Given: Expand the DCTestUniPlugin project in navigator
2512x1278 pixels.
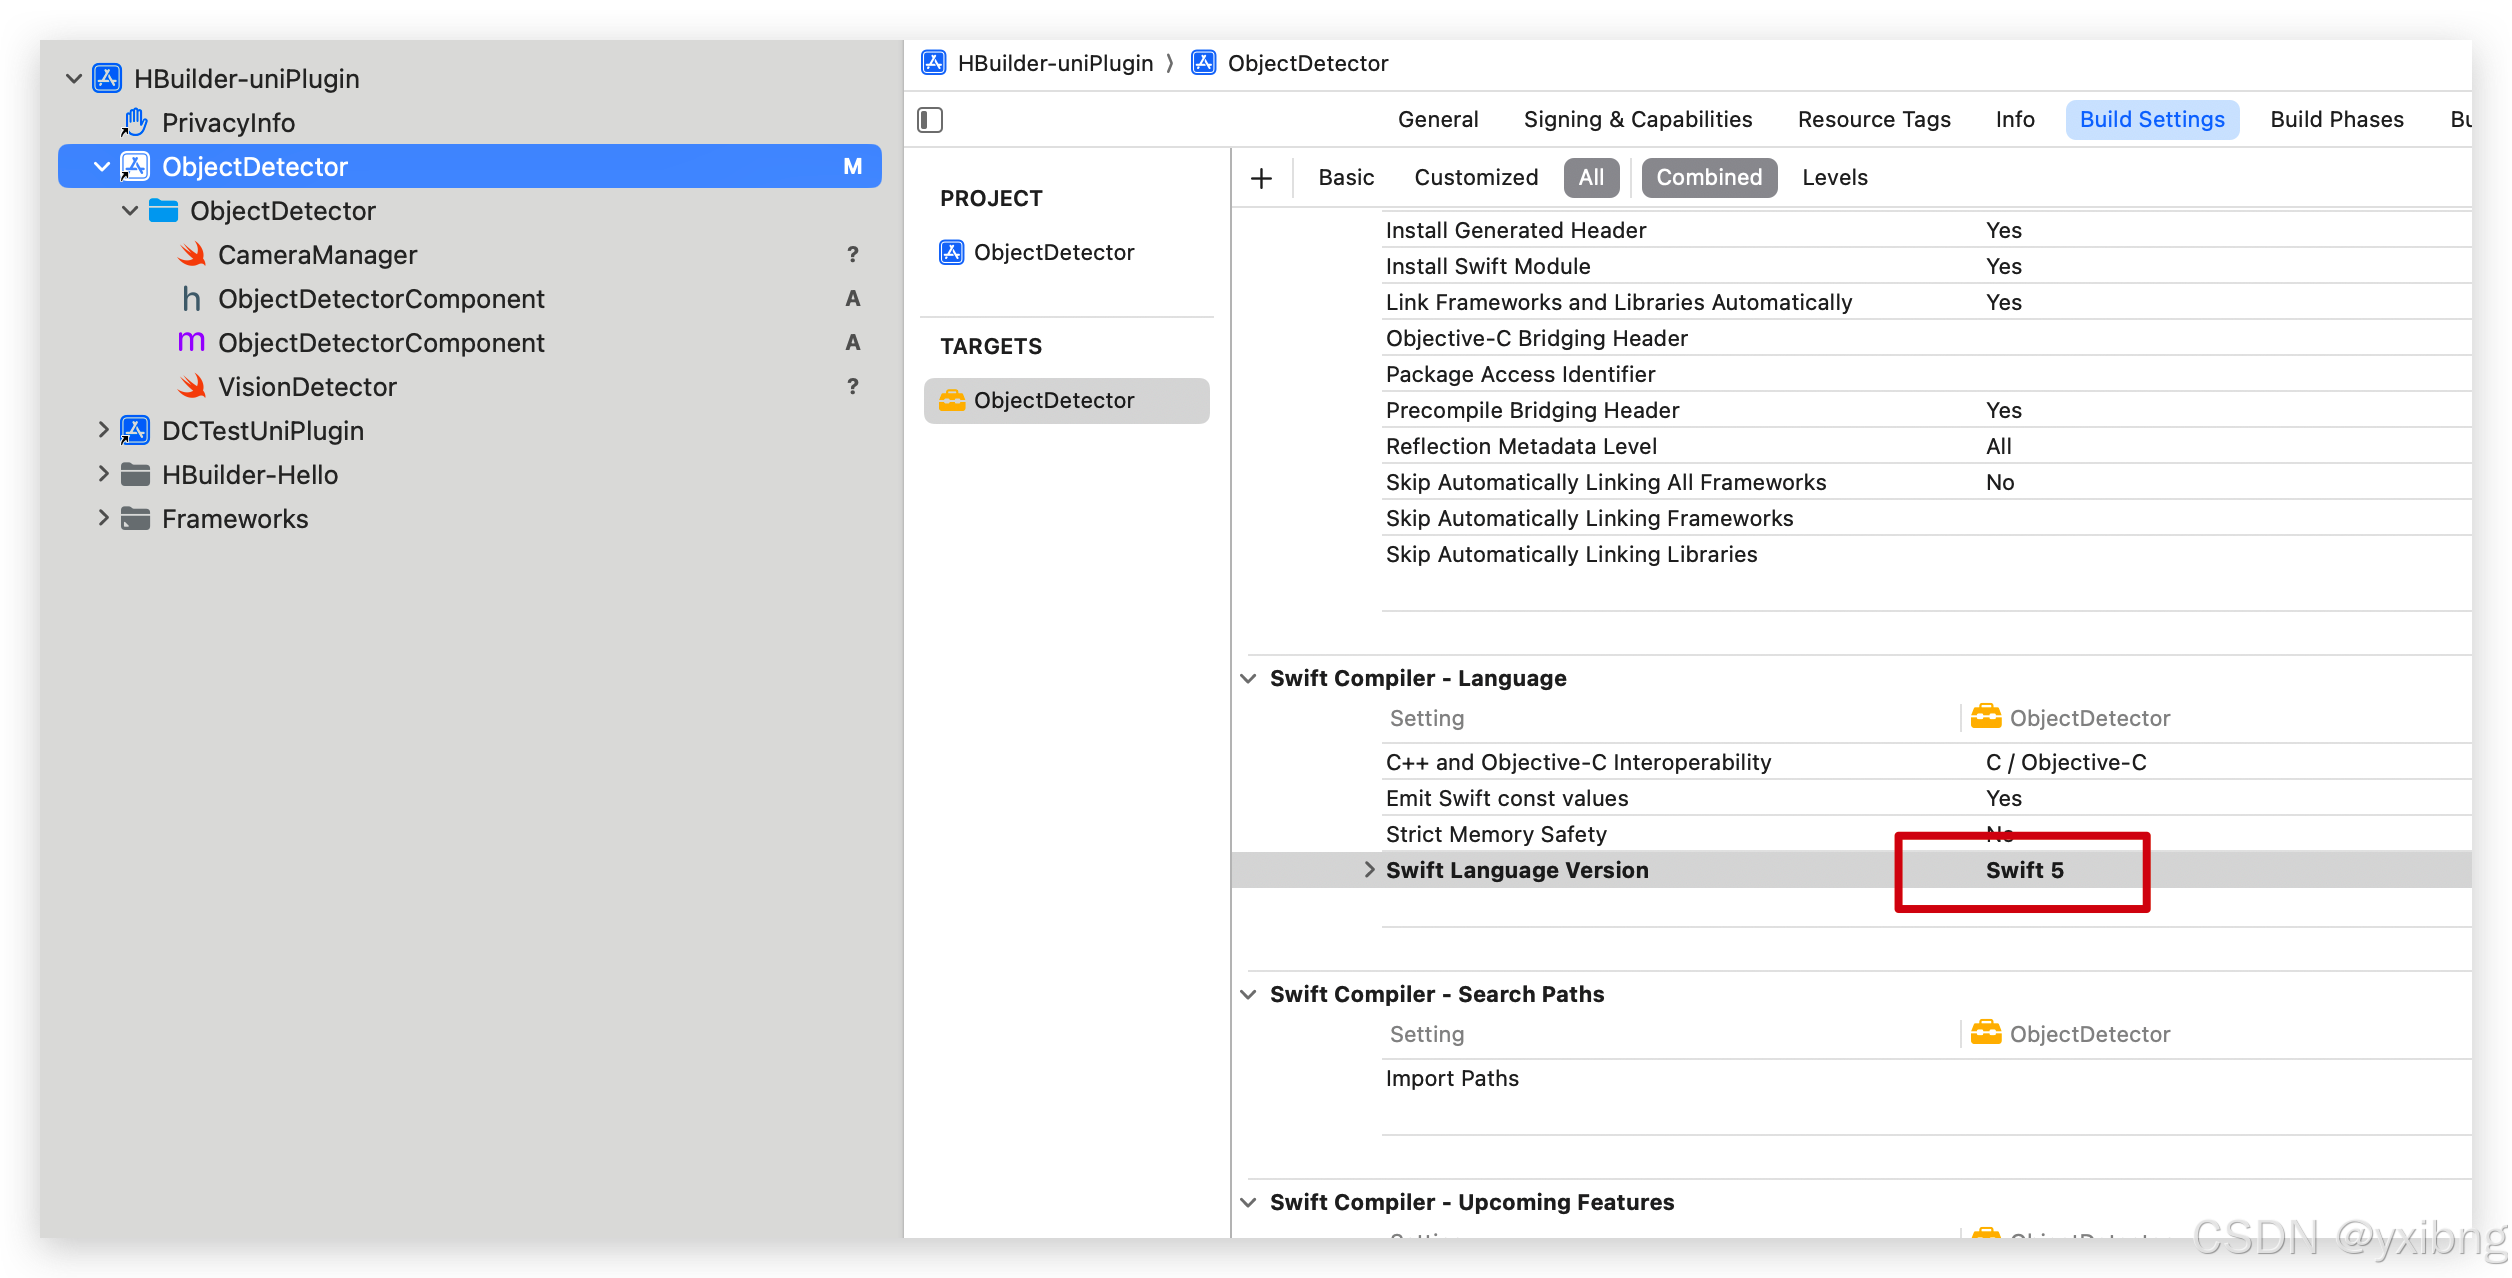Looking at the screenshot, I should point(103,431).
